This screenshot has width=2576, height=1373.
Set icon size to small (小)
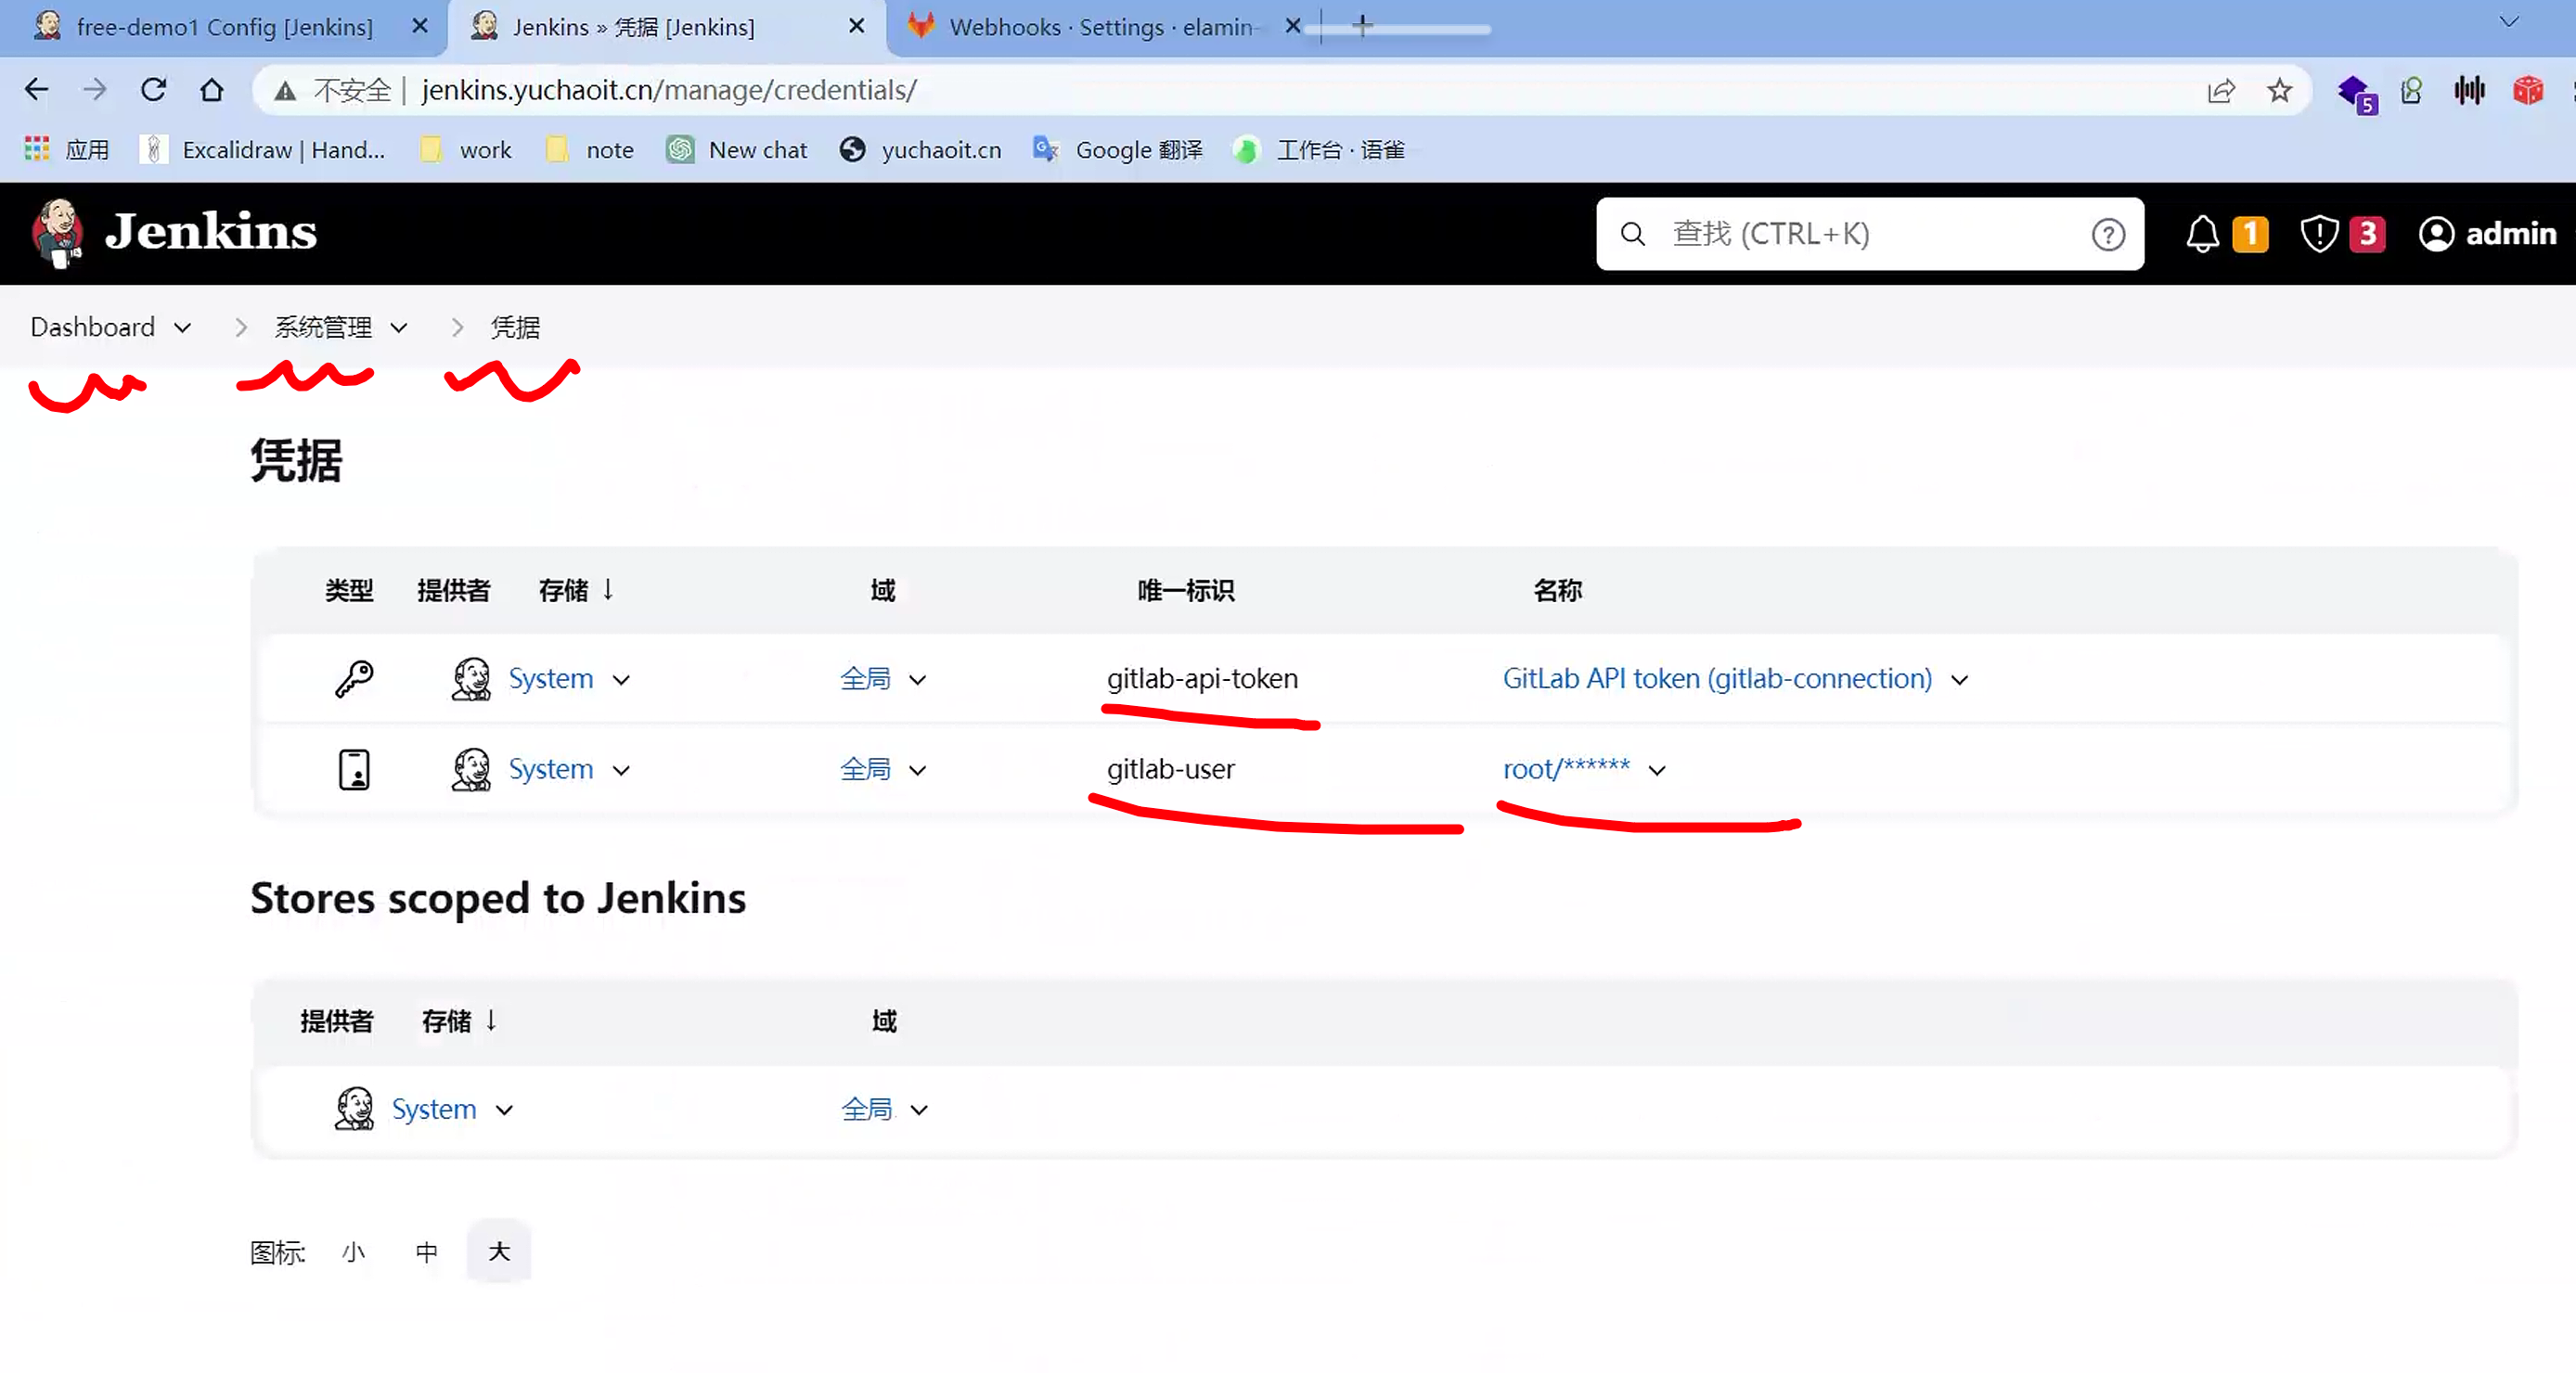[x=353, y=1252]
